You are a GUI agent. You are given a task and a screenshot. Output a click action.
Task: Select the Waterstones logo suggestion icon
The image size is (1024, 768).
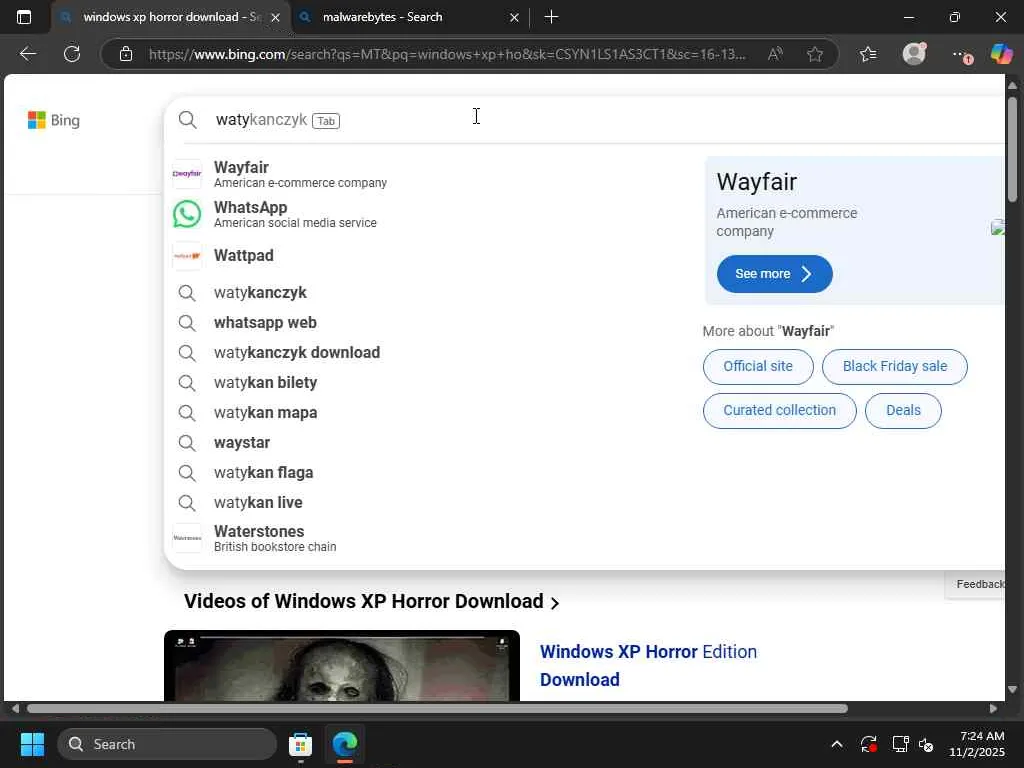[x=187, y=538]
